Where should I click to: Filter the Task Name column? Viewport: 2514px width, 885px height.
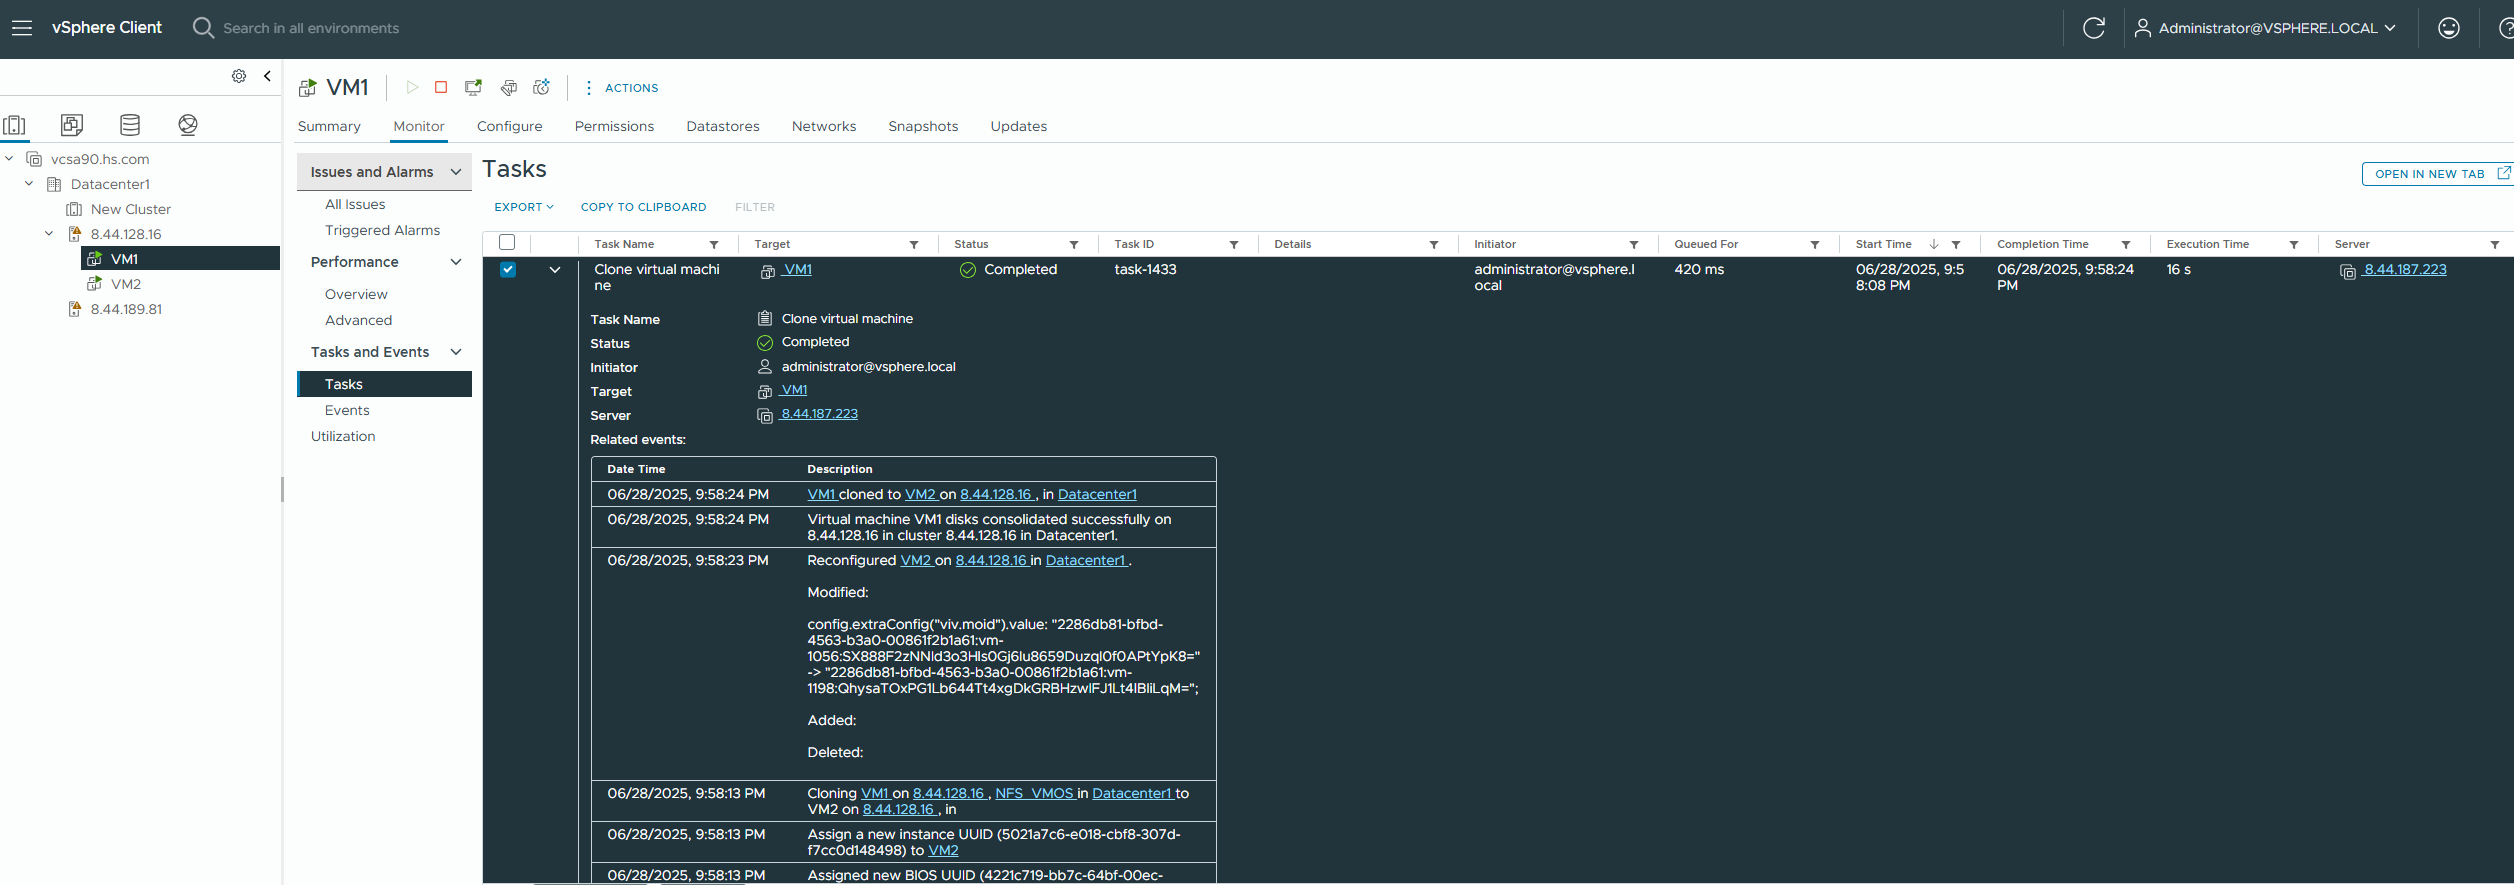pyautogui.click(x=714, y=245)
